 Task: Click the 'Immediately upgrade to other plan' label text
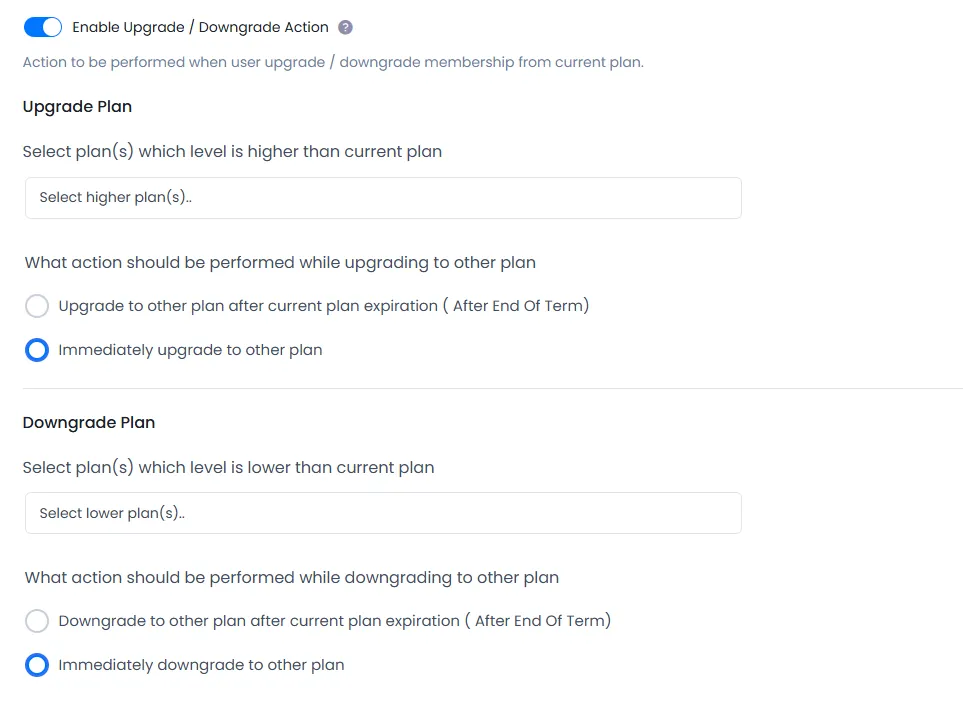coord(190,350)
